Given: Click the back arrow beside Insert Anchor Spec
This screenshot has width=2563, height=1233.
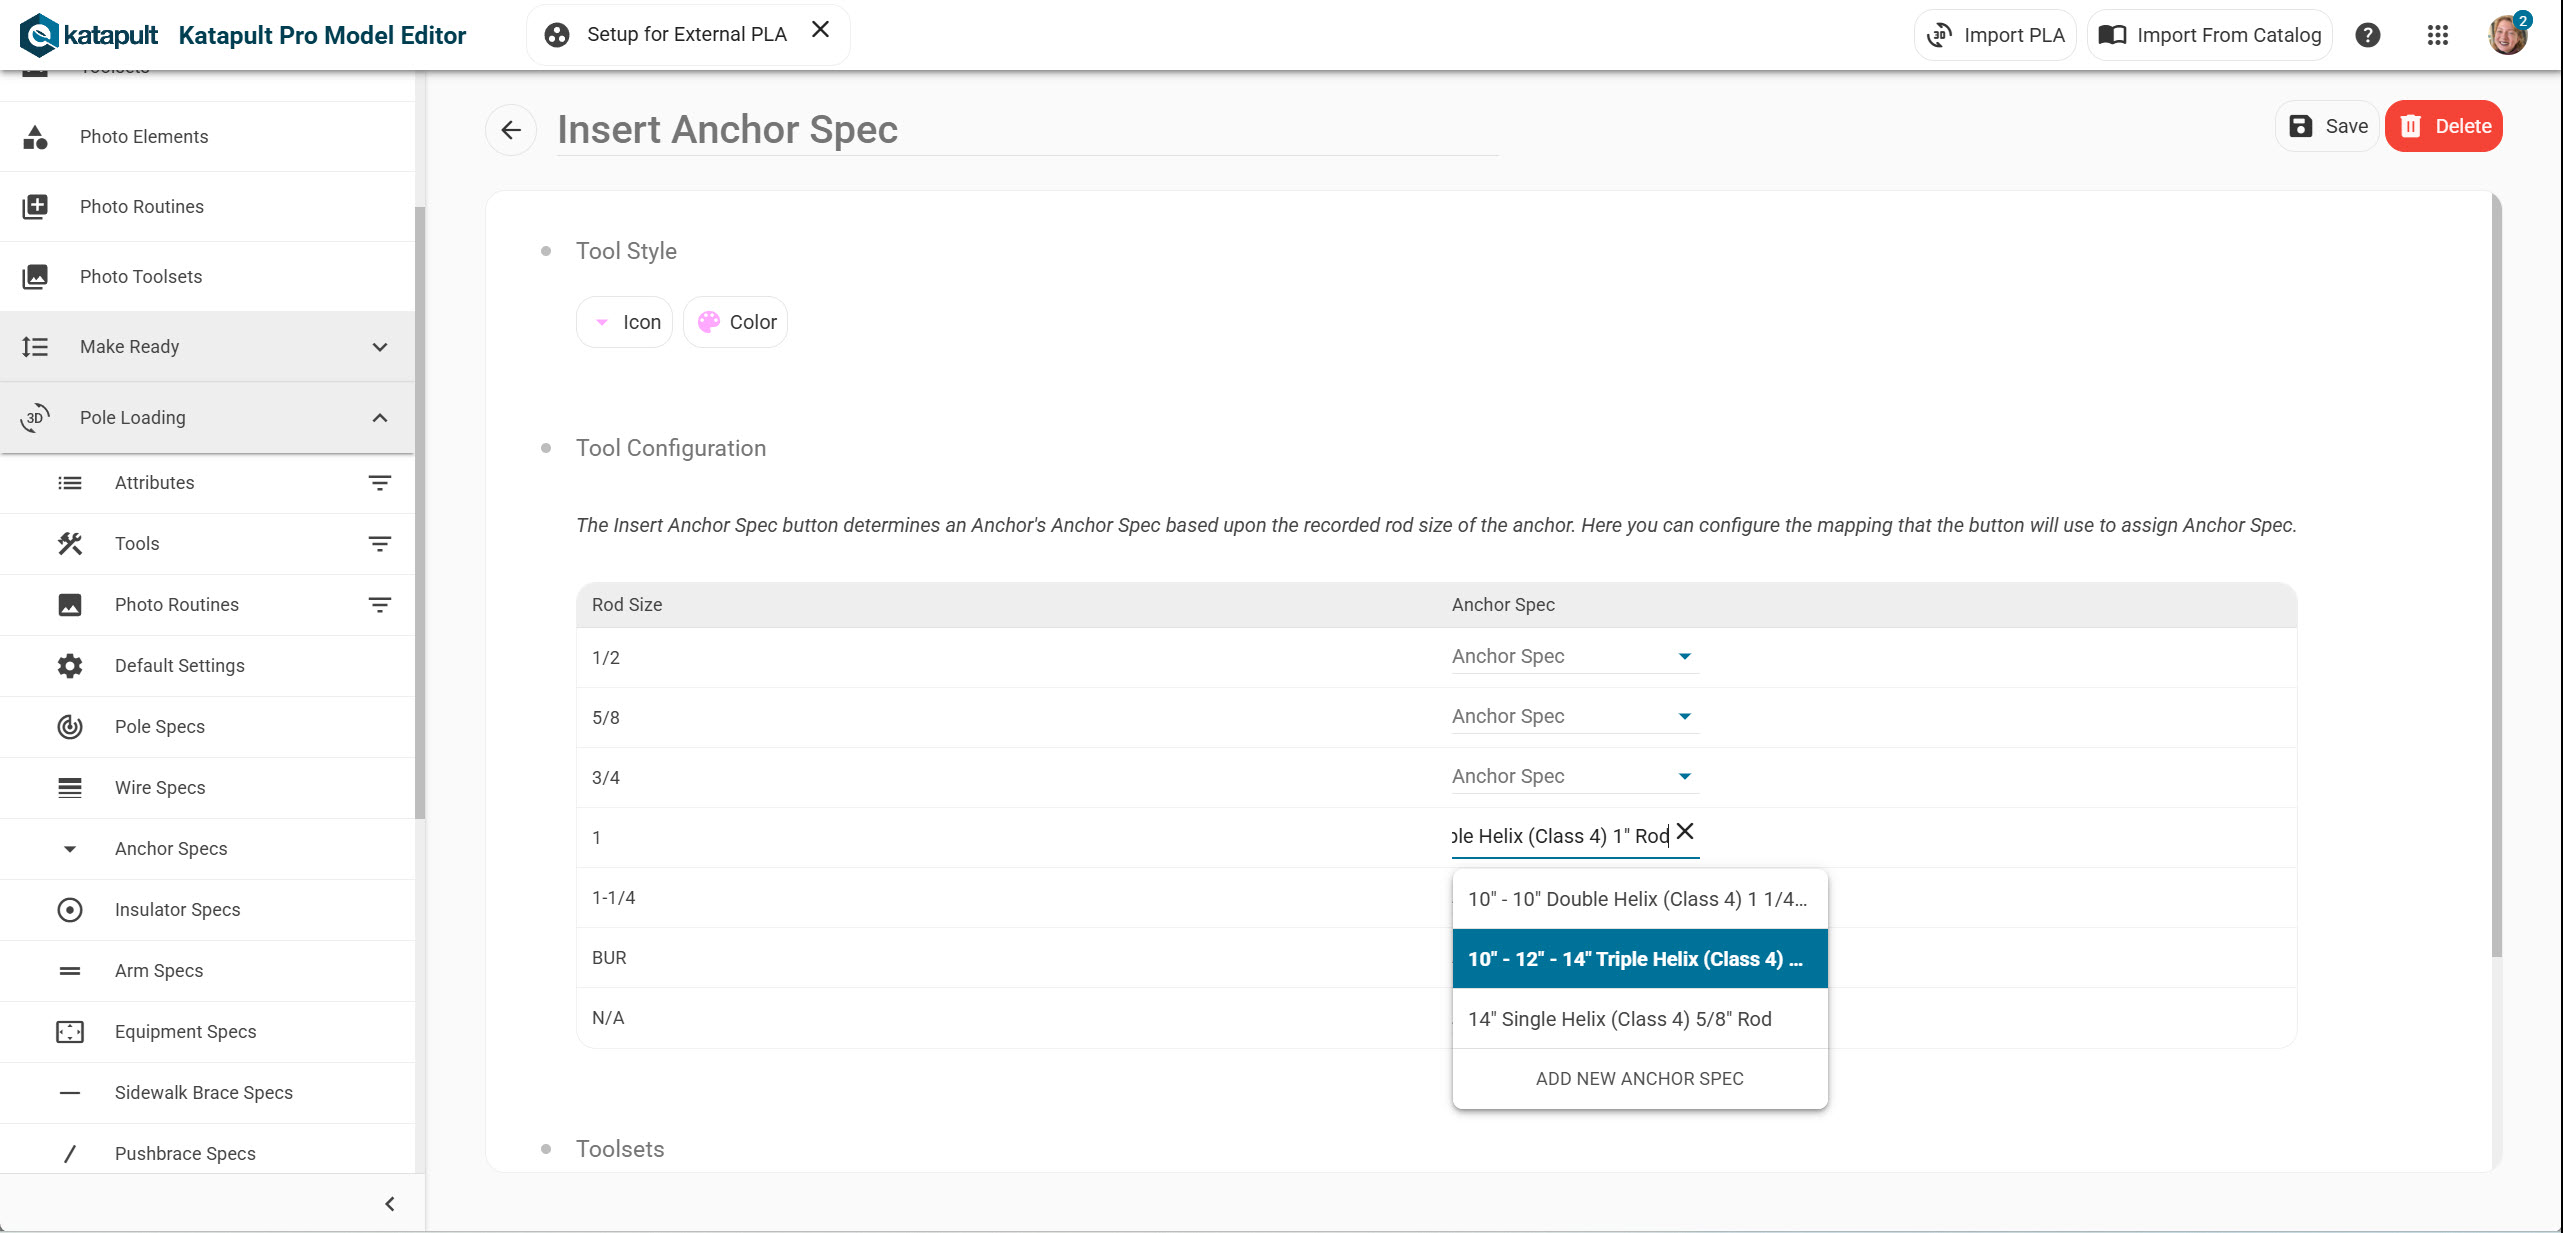Looking at the screenshot, I should tap(511, 130).
